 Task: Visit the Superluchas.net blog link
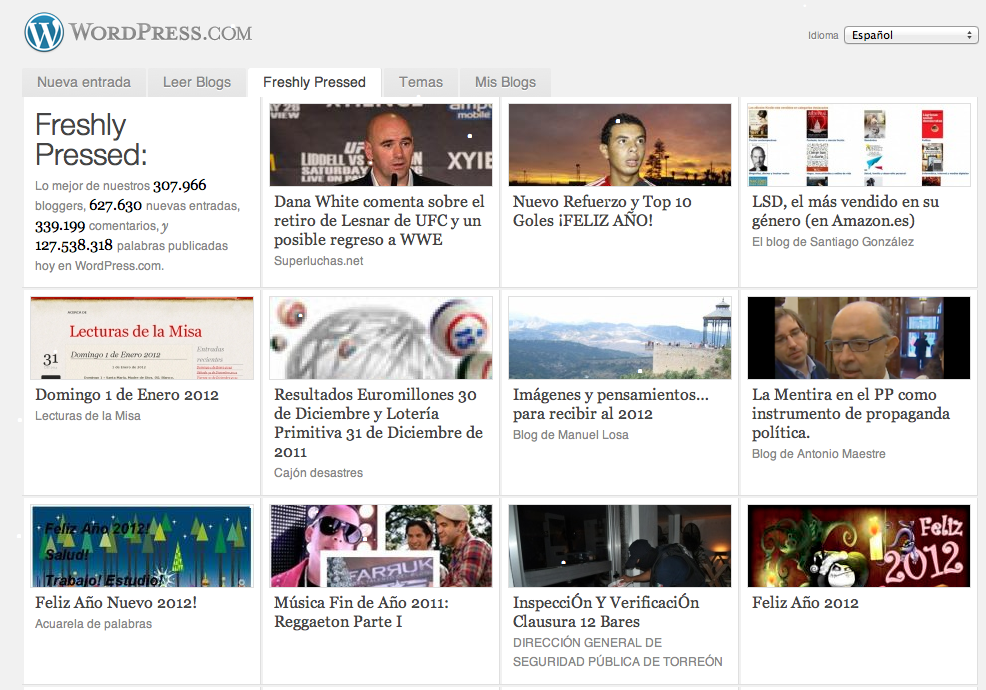[x=318, y=261]
